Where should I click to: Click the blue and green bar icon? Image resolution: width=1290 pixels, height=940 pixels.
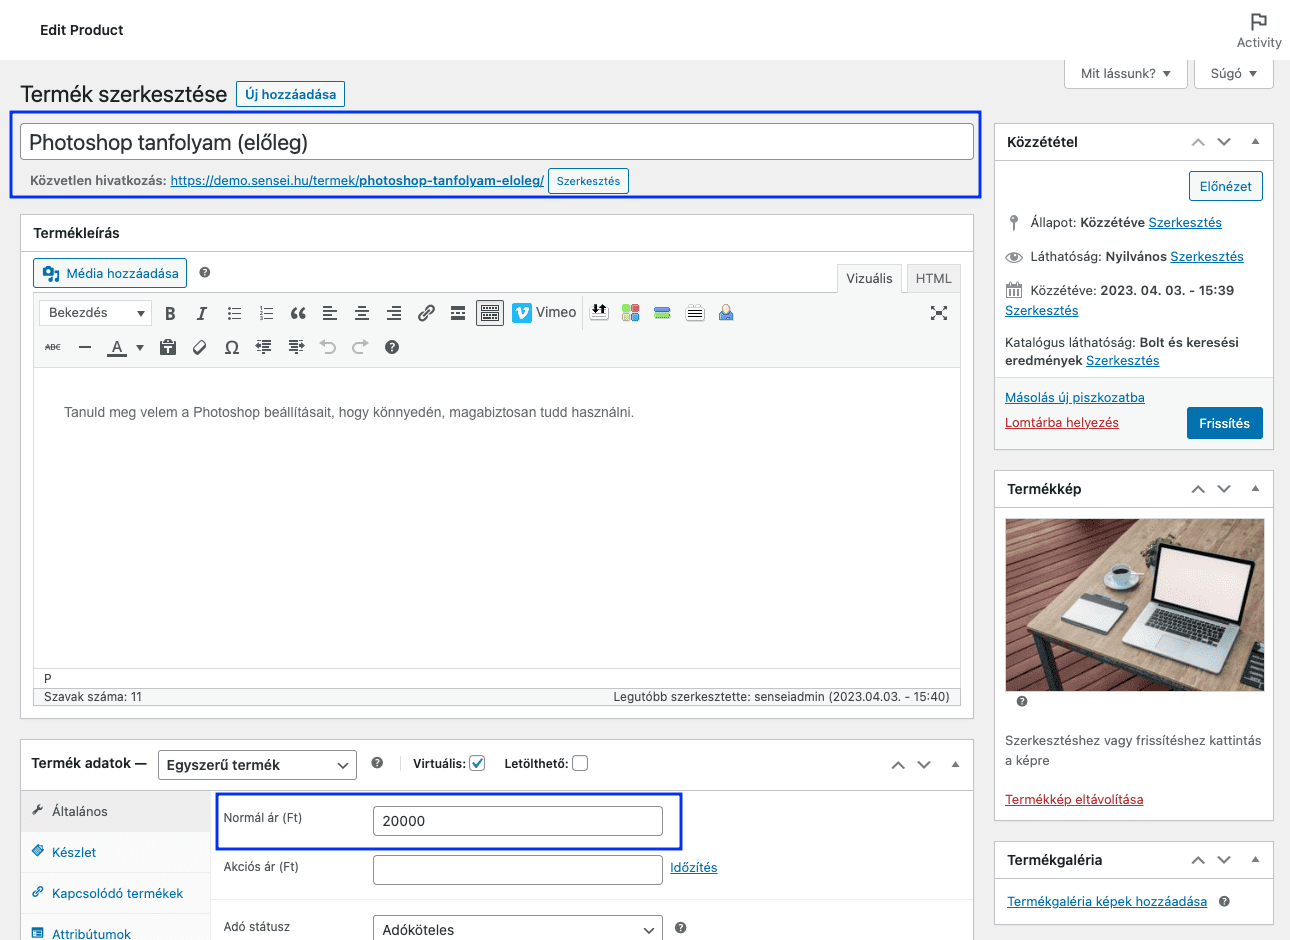point(662,313)
